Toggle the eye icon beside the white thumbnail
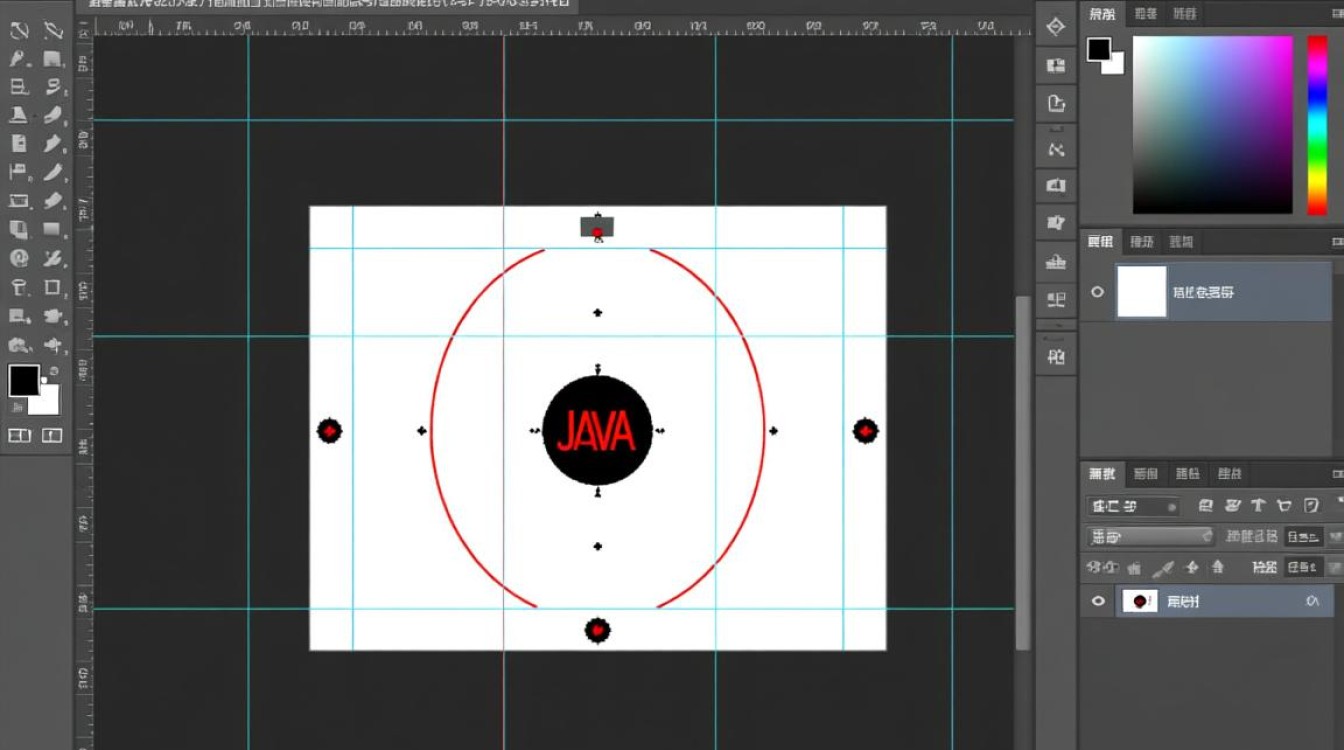 (x=1098, y=292)
